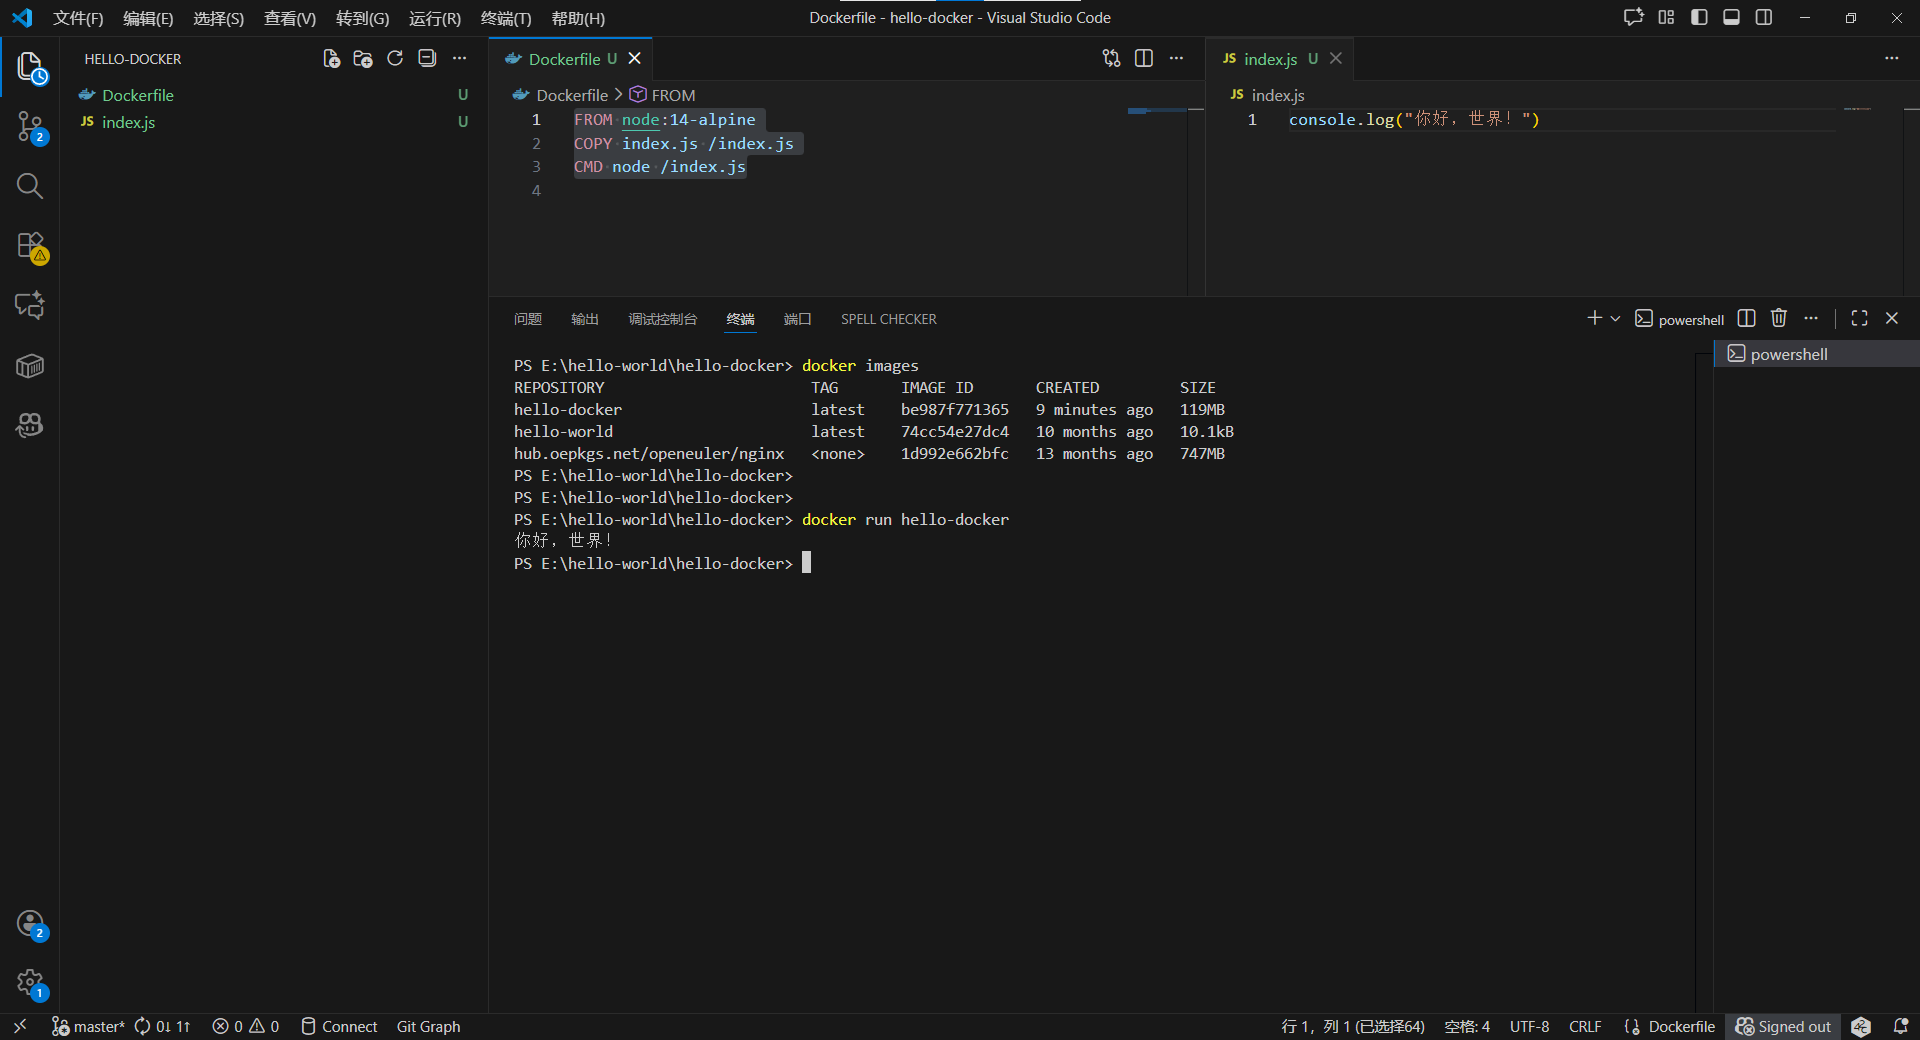Customize layout from title bar
1920x1040 pixels.
click(1666, 18)
